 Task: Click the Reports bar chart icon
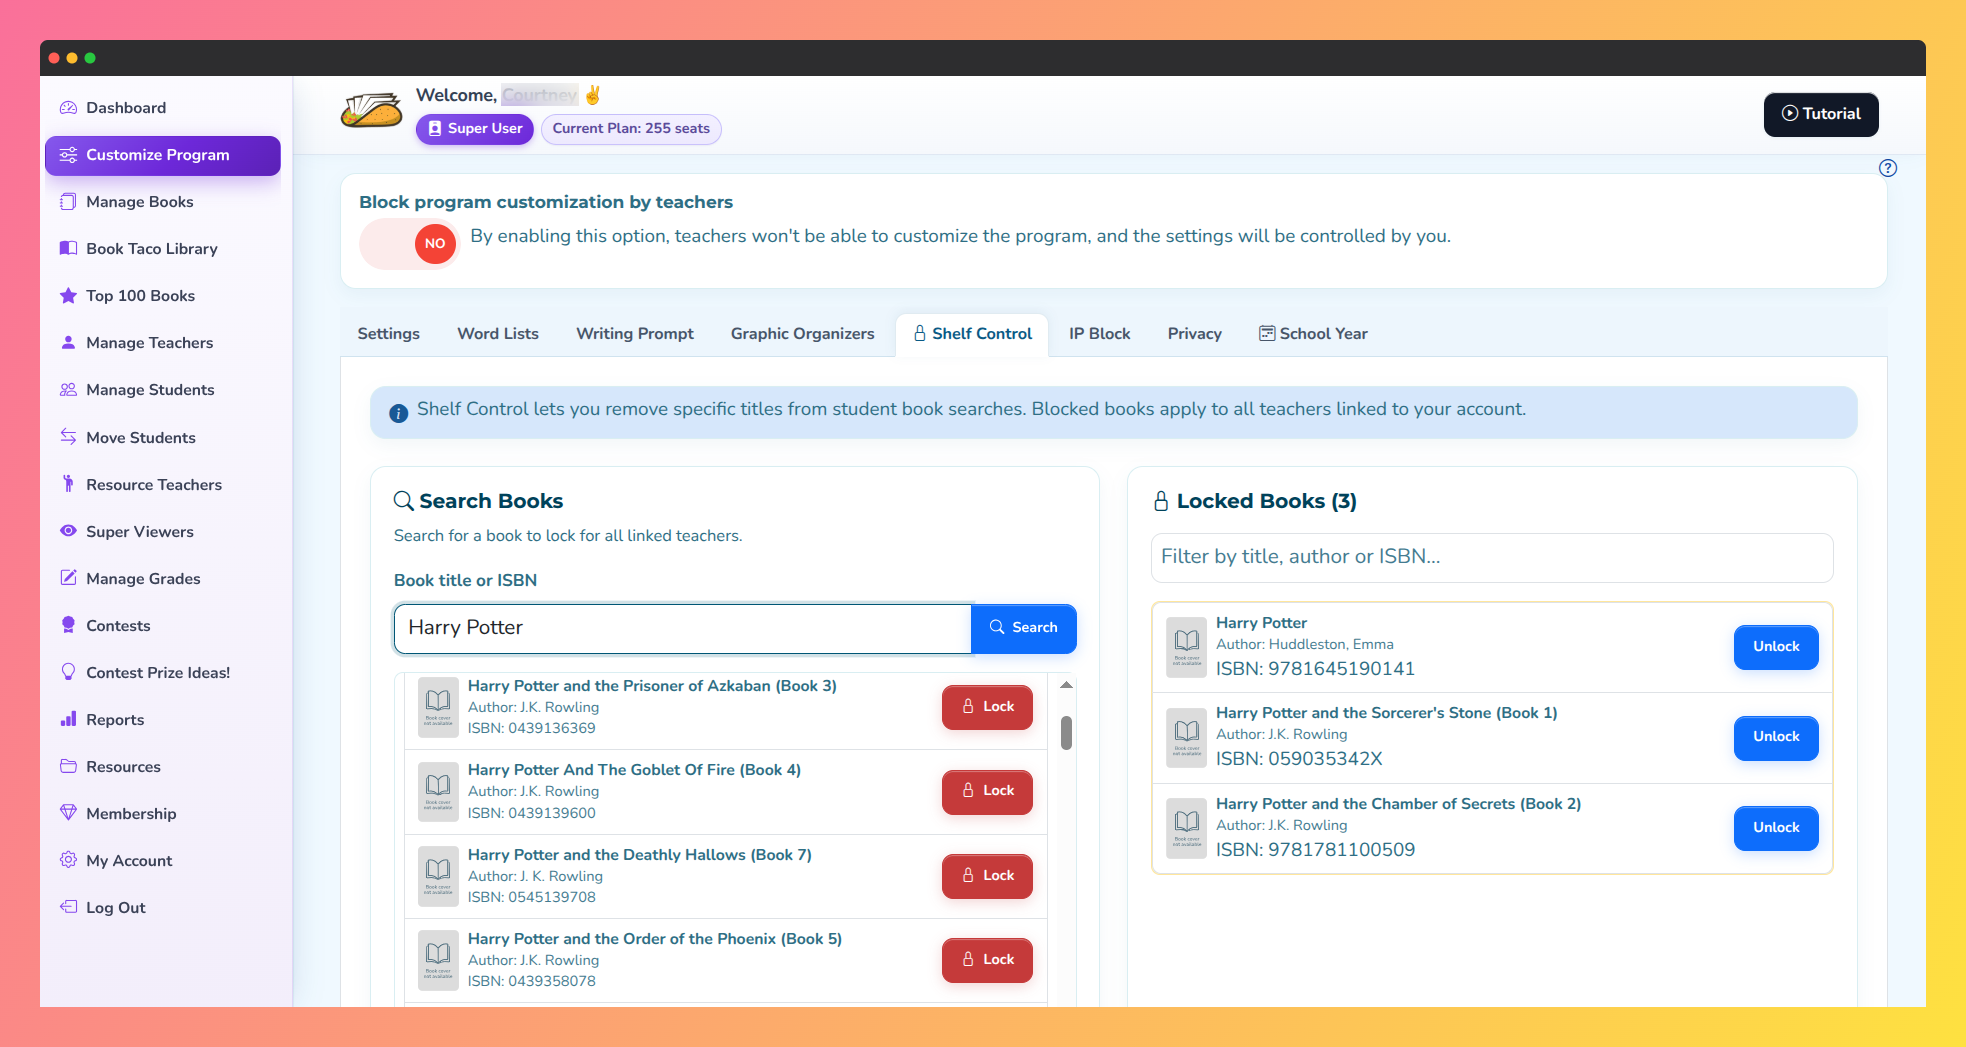pos(68,719)
